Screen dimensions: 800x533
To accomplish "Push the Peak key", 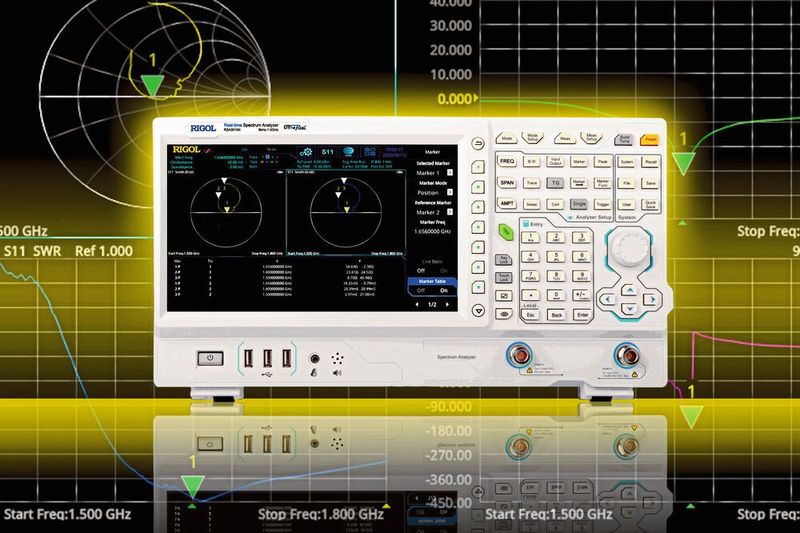I will click(x=603, y=162).
